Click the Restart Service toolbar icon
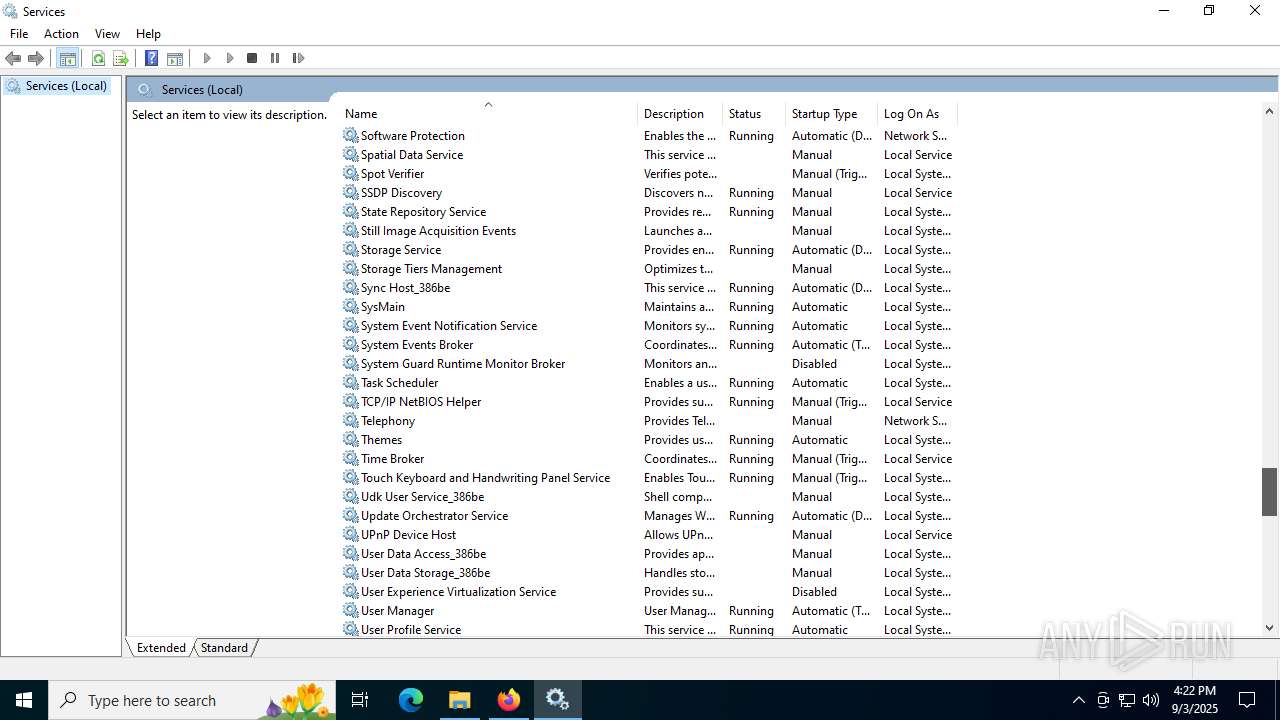The width and height of the screenshot is (1280, 720). 298,59
